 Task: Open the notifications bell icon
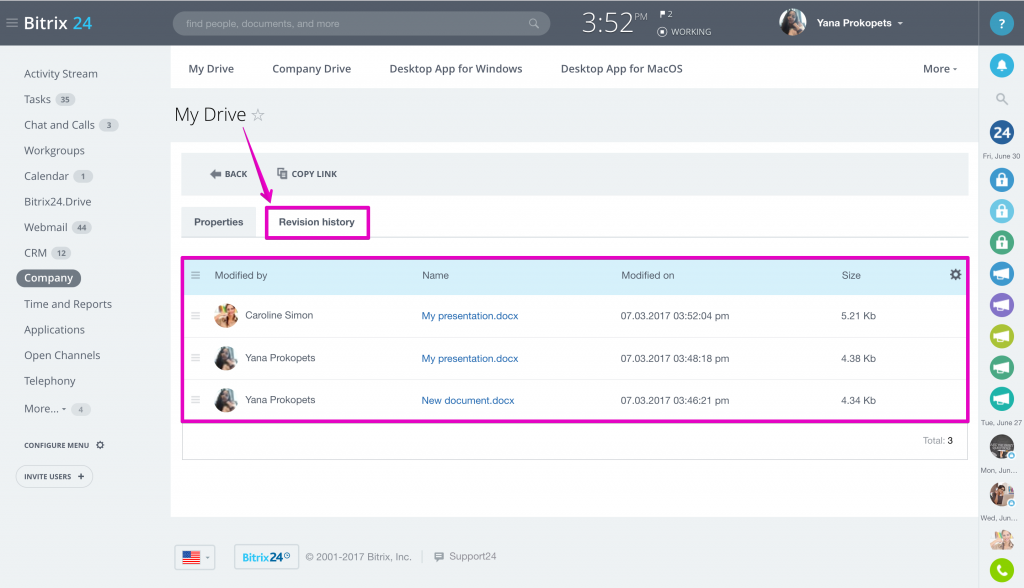click(1001, 65)
